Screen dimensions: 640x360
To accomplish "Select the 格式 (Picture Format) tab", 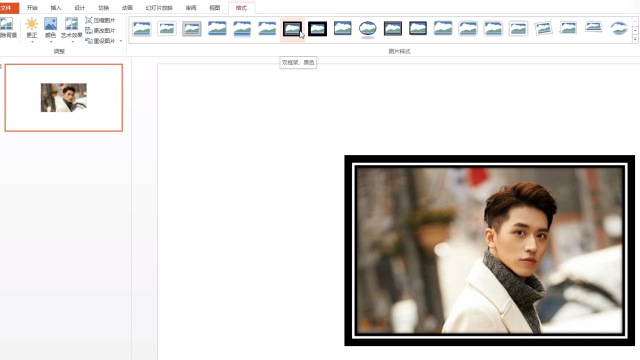I will (241, 8).
